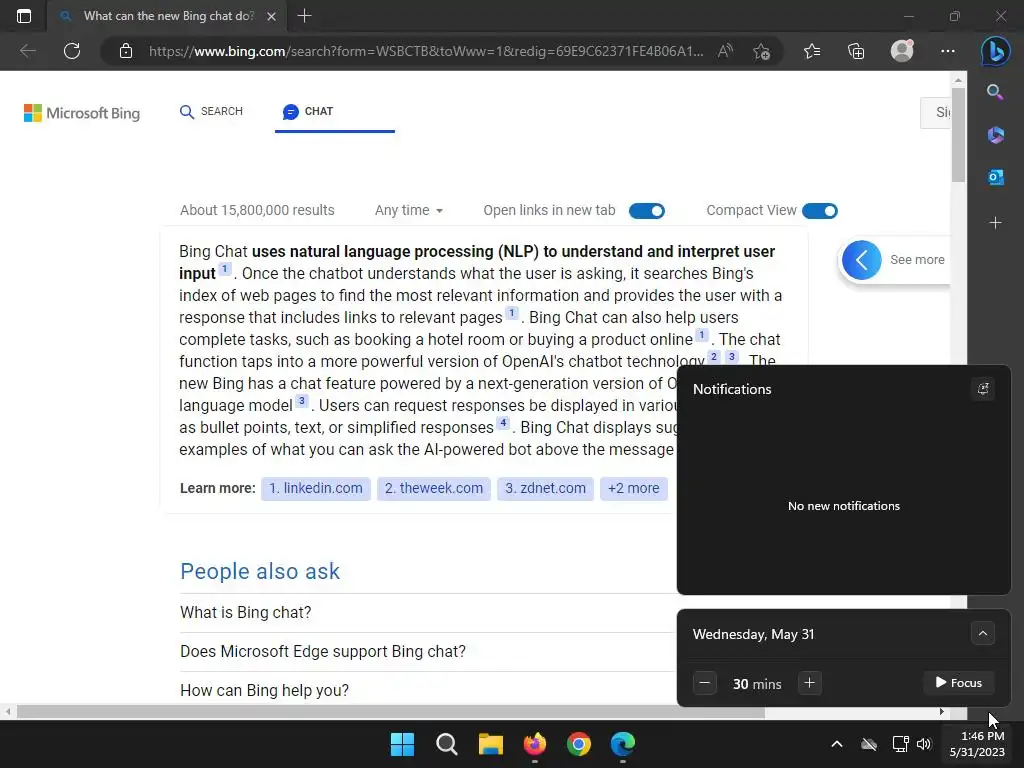1024x768 pixels.
Task: Open browser Collections
Action: coord(856,51)
